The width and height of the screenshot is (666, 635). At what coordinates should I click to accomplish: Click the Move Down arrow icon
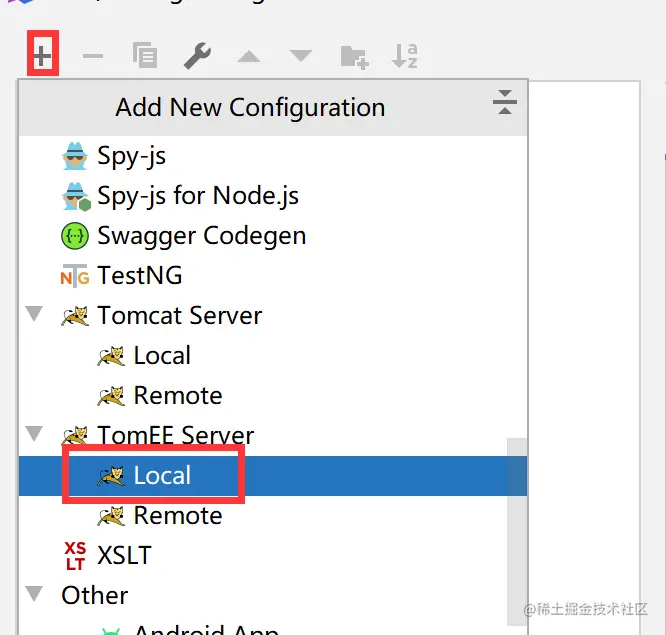pos(301,55)
